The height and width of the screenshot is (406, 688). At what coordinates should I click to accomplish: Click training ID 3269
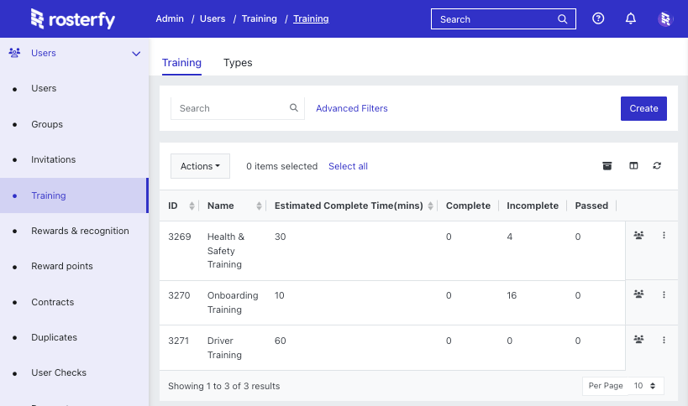click(179, 237)
